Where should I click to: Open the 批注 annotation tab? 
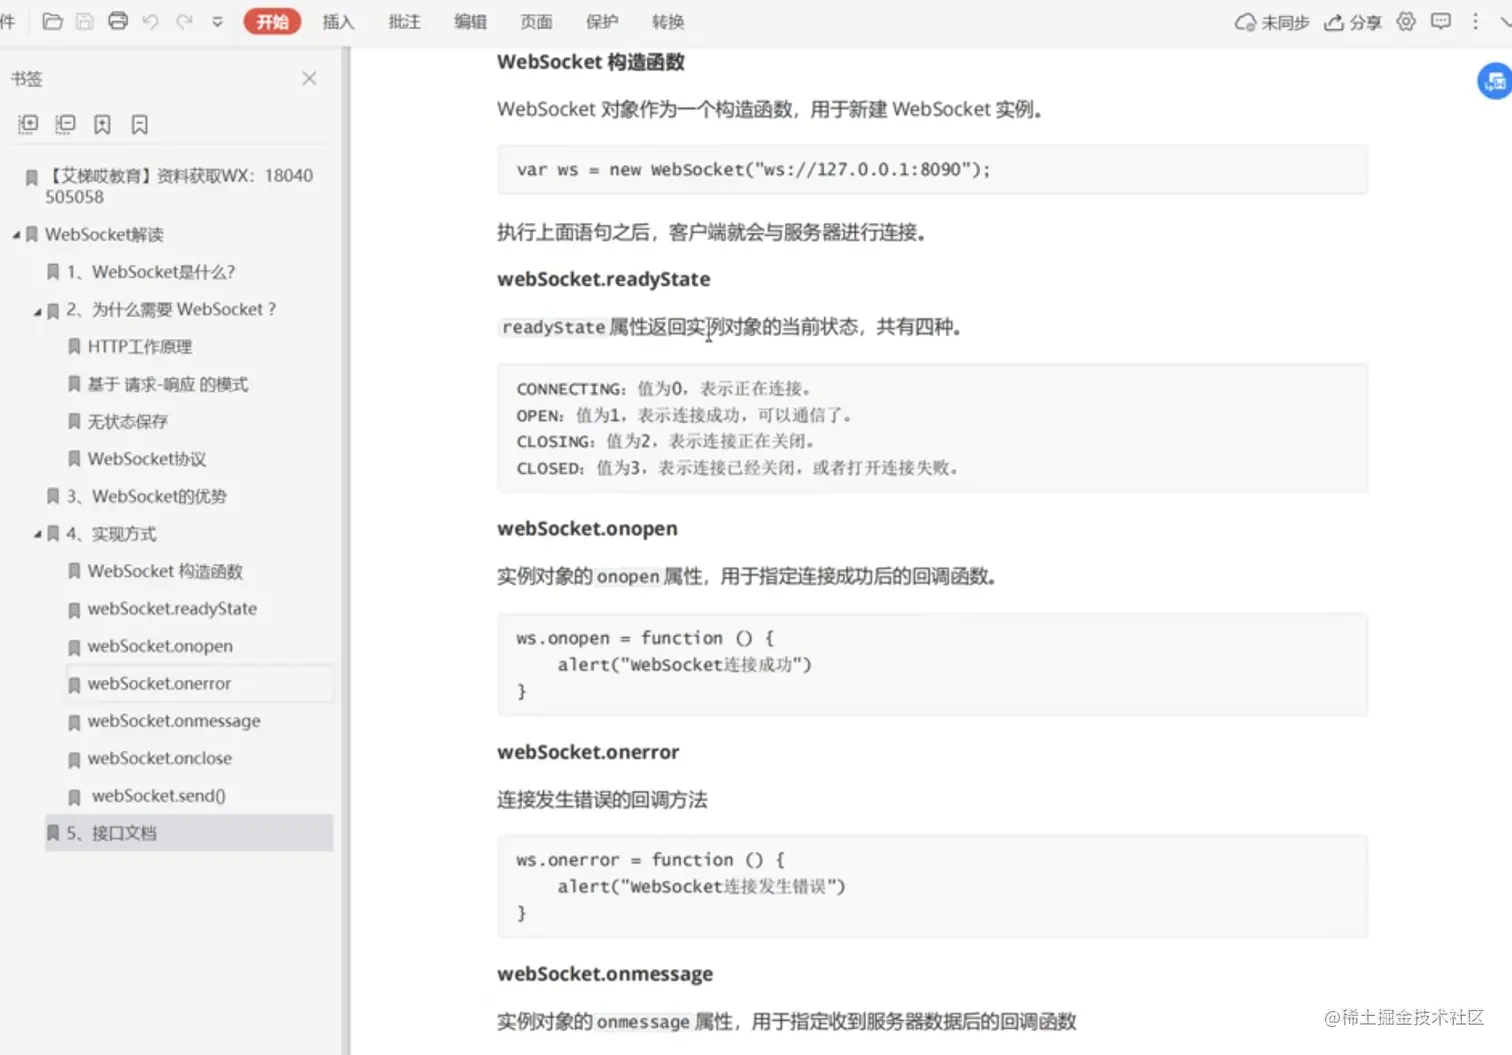(x=404, y=21)
